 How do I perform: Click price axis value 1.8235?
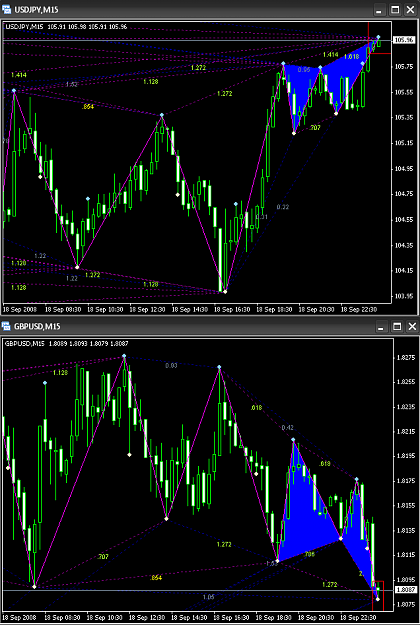tap(405, 407)
